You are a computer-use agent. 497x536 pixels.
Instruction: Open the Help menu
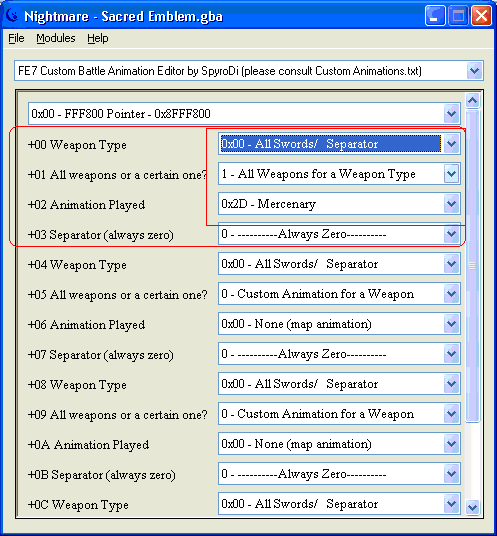[x=98, y=38]
